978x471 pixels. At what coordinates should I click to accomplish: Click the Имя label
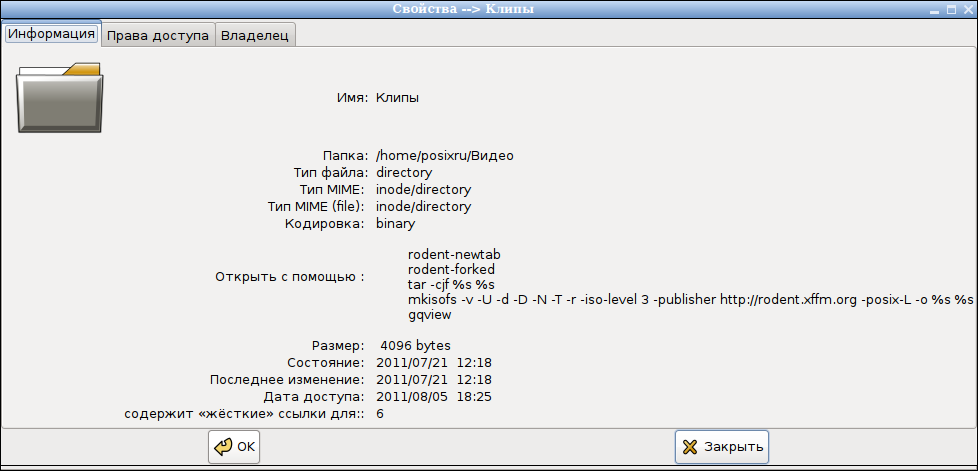click(x=352, y=98)
